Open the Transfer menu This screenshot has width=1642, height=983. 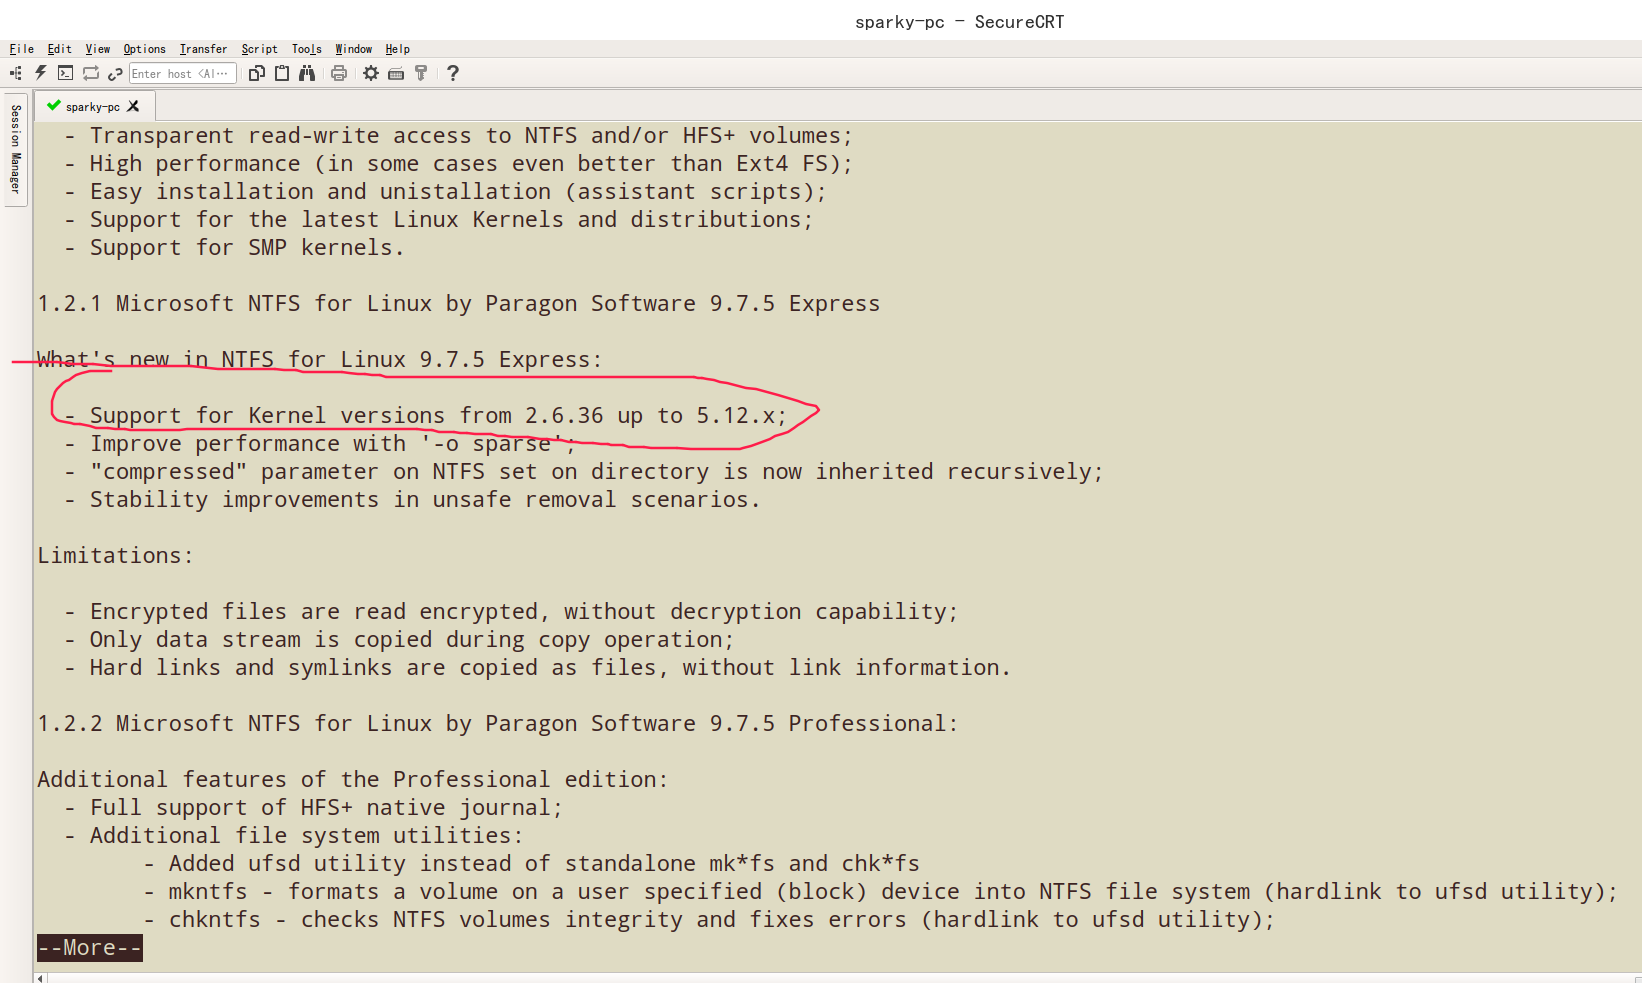204,49
